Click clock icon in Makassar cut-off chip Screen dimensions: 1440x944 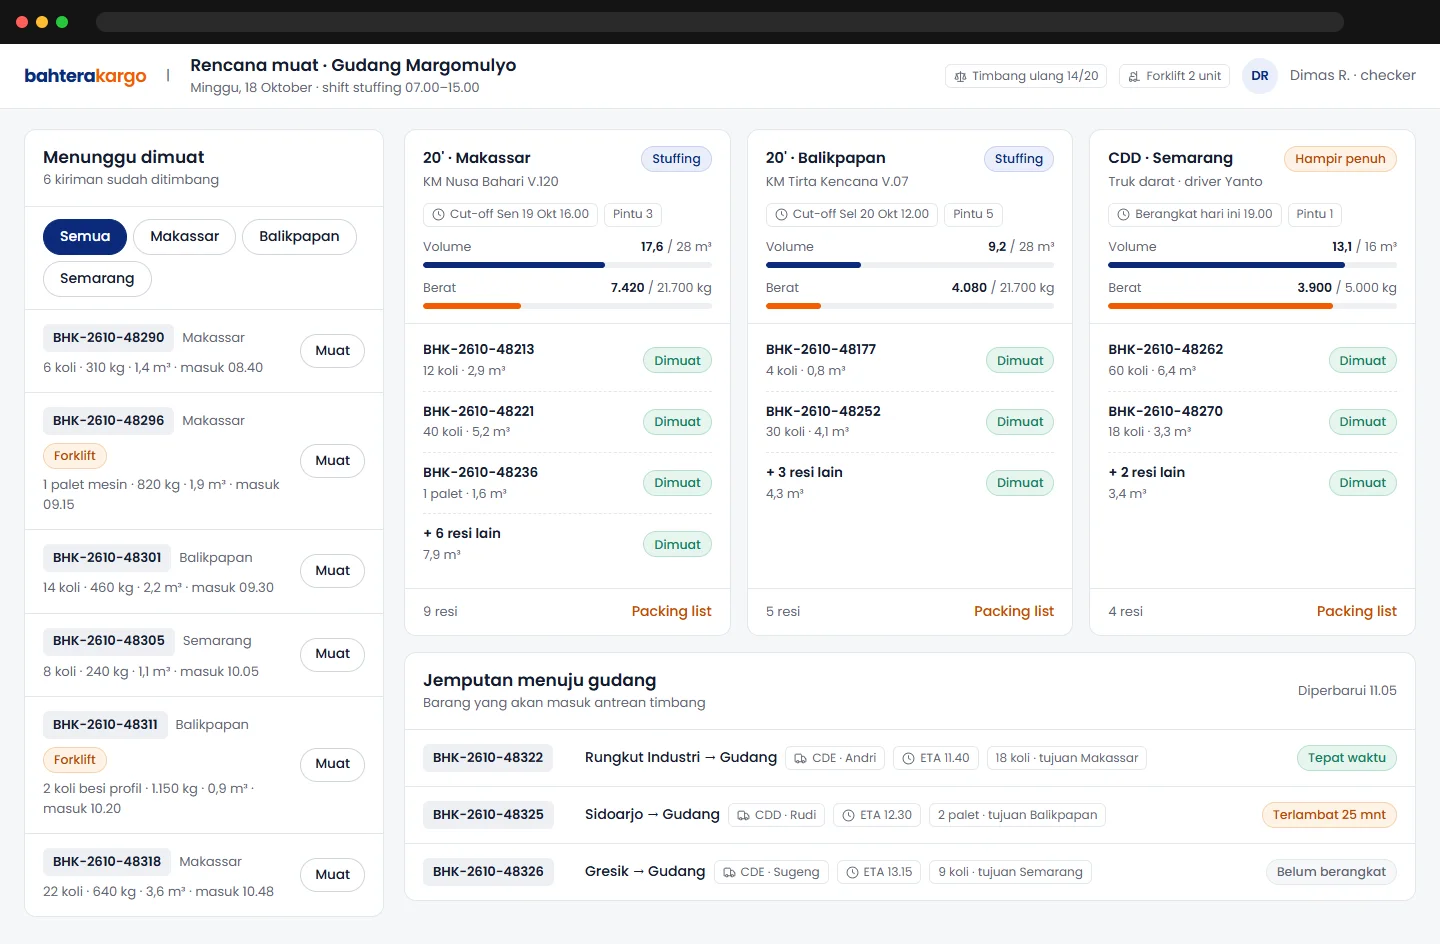point(438,214)
